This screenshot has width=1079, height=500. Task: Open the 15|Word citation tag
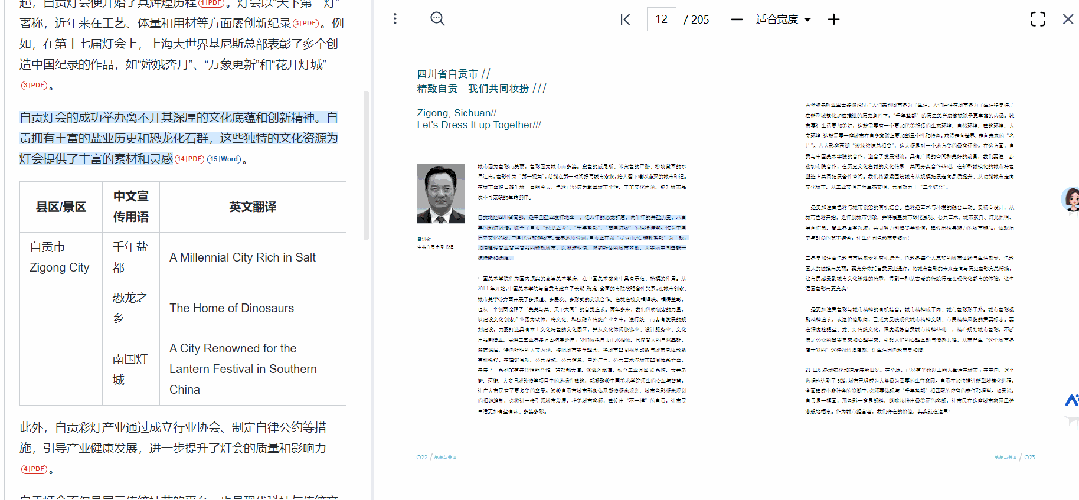(x=224, y=160)
